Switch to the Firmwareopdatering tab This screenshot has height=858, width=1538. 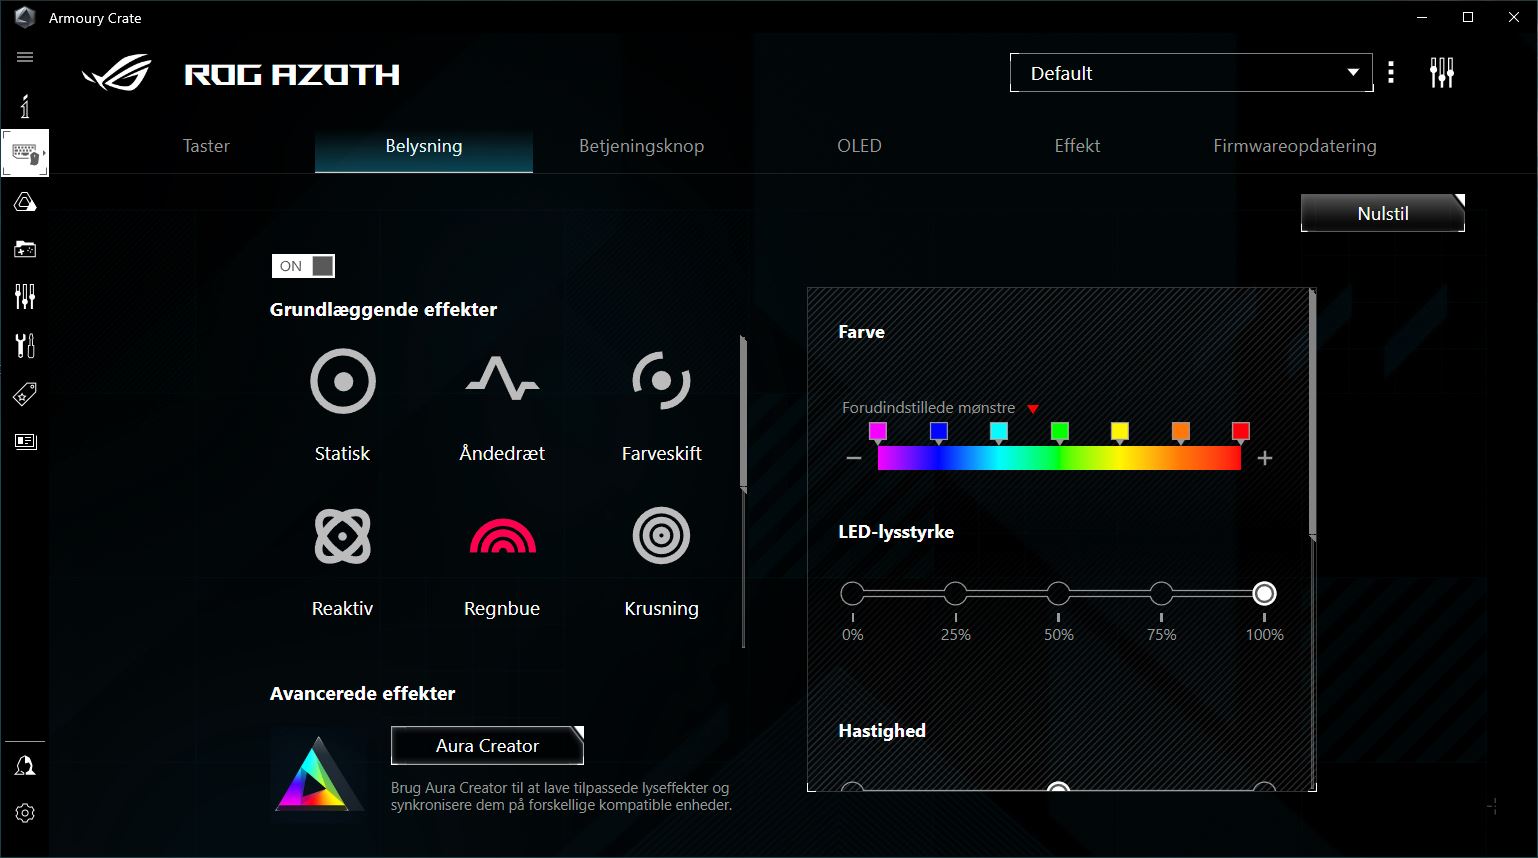pos(1295,146)
